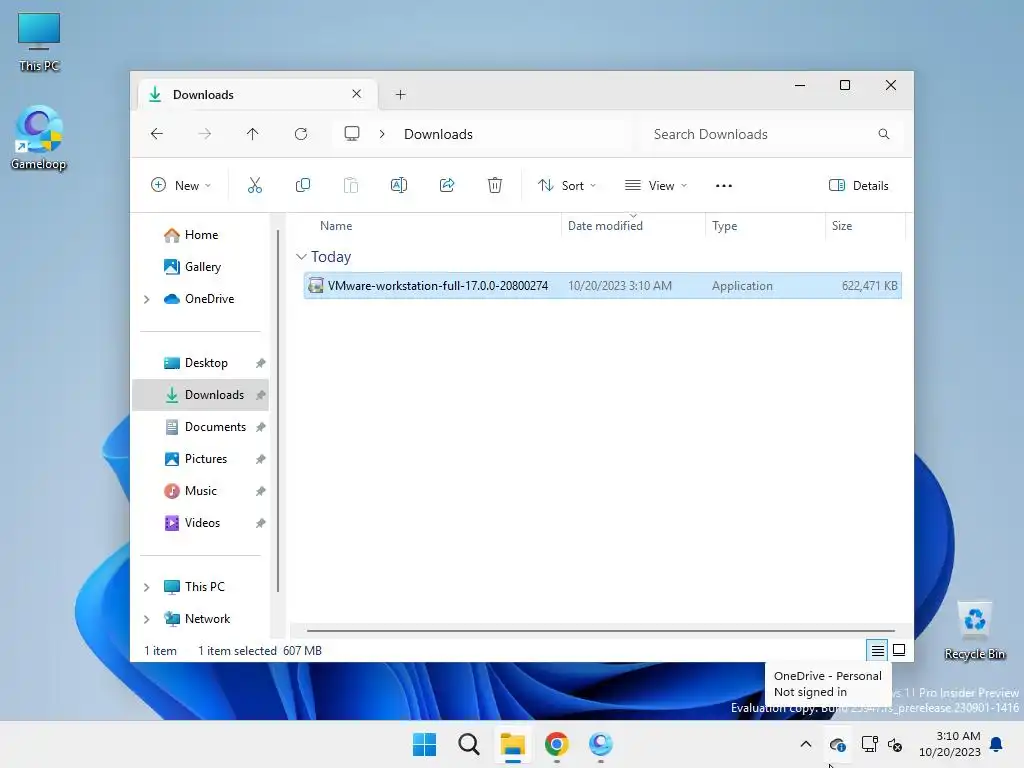Click the muted volume tray icon

tap(895, 744)
